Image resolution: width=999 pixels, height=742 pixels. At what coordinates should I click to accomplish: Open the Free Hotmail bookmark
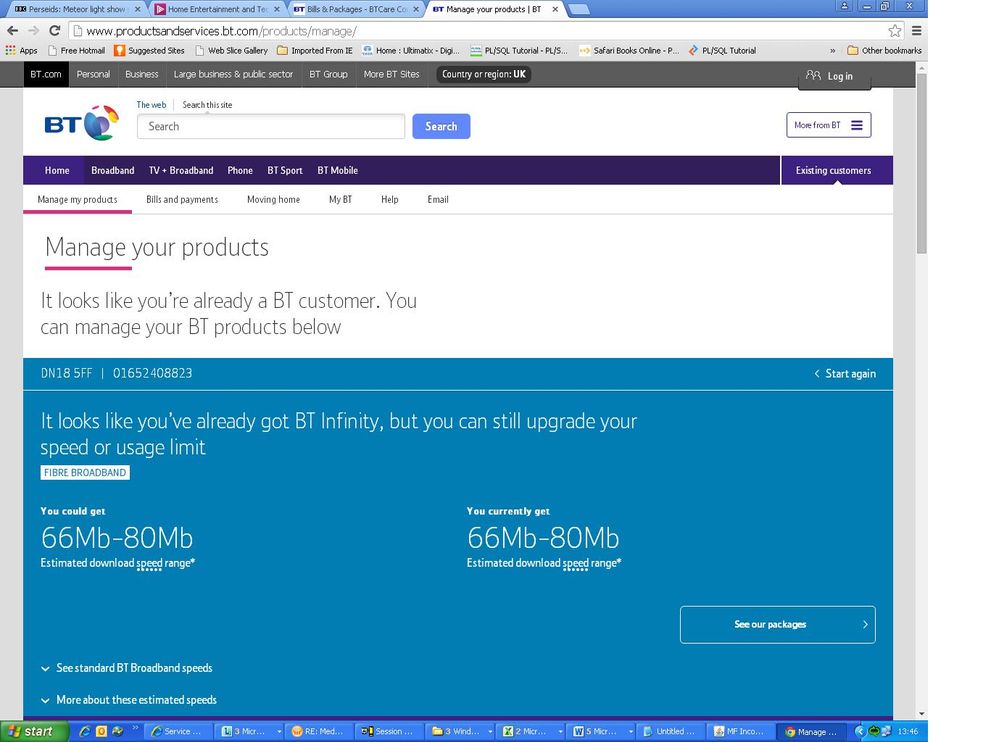tap(76, 50)
